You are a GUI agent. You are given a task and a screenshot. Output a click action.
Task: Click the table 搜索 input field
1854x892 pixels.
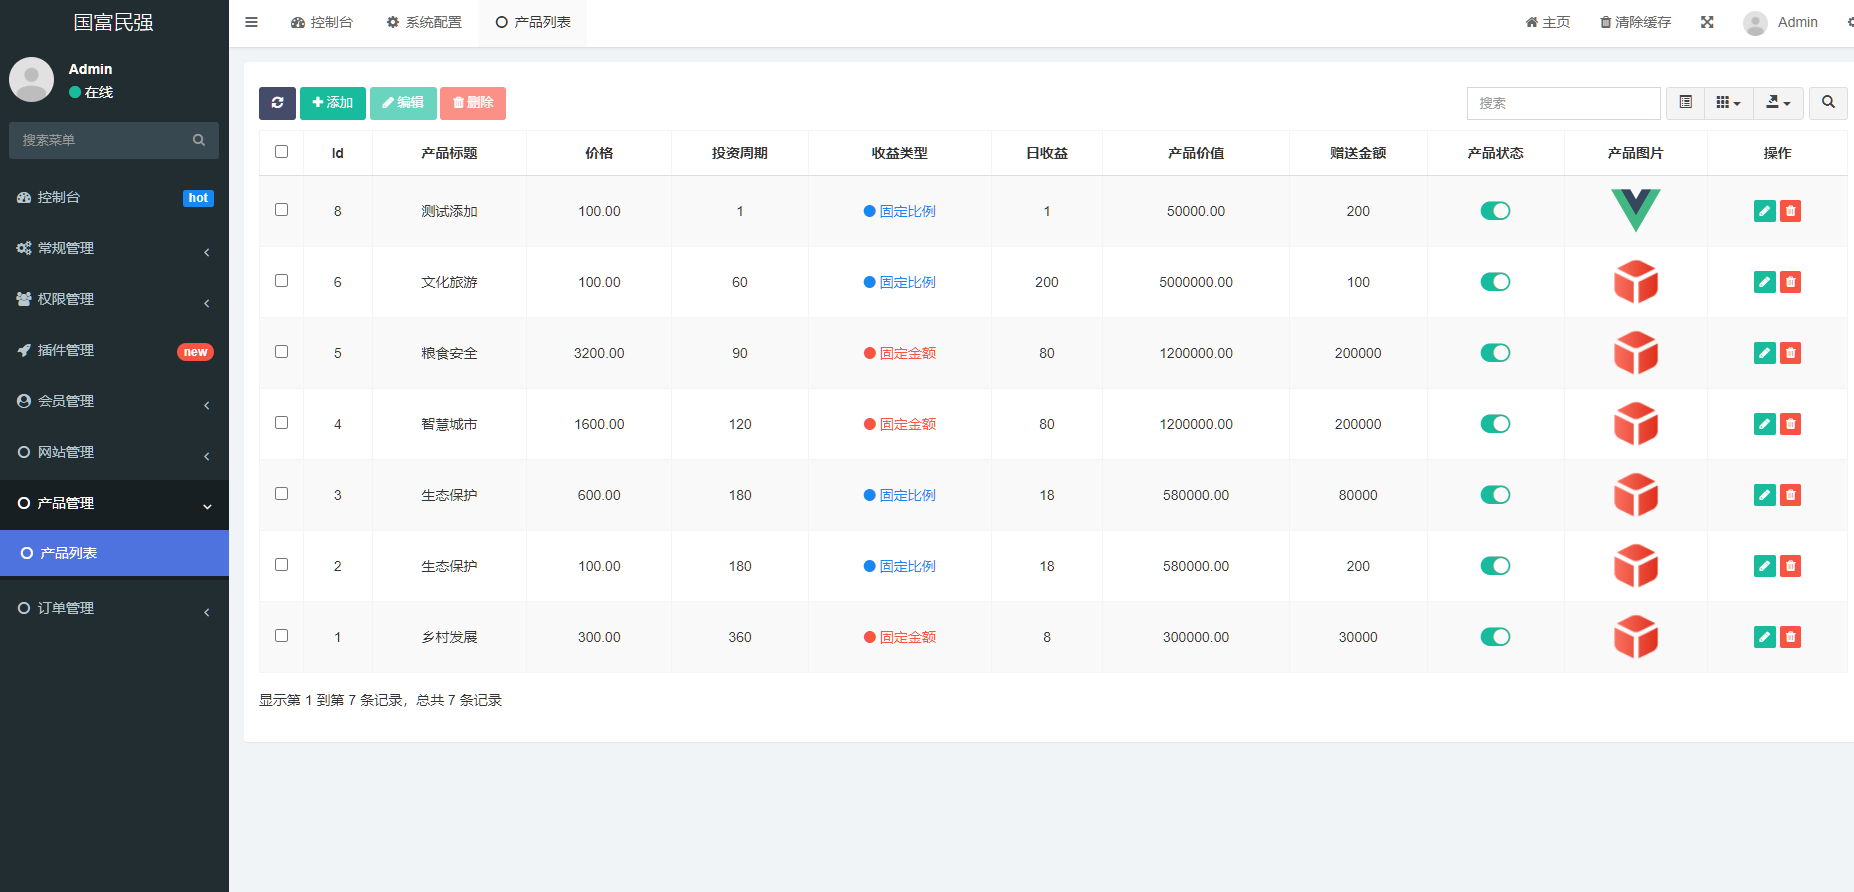point(1563,103)
